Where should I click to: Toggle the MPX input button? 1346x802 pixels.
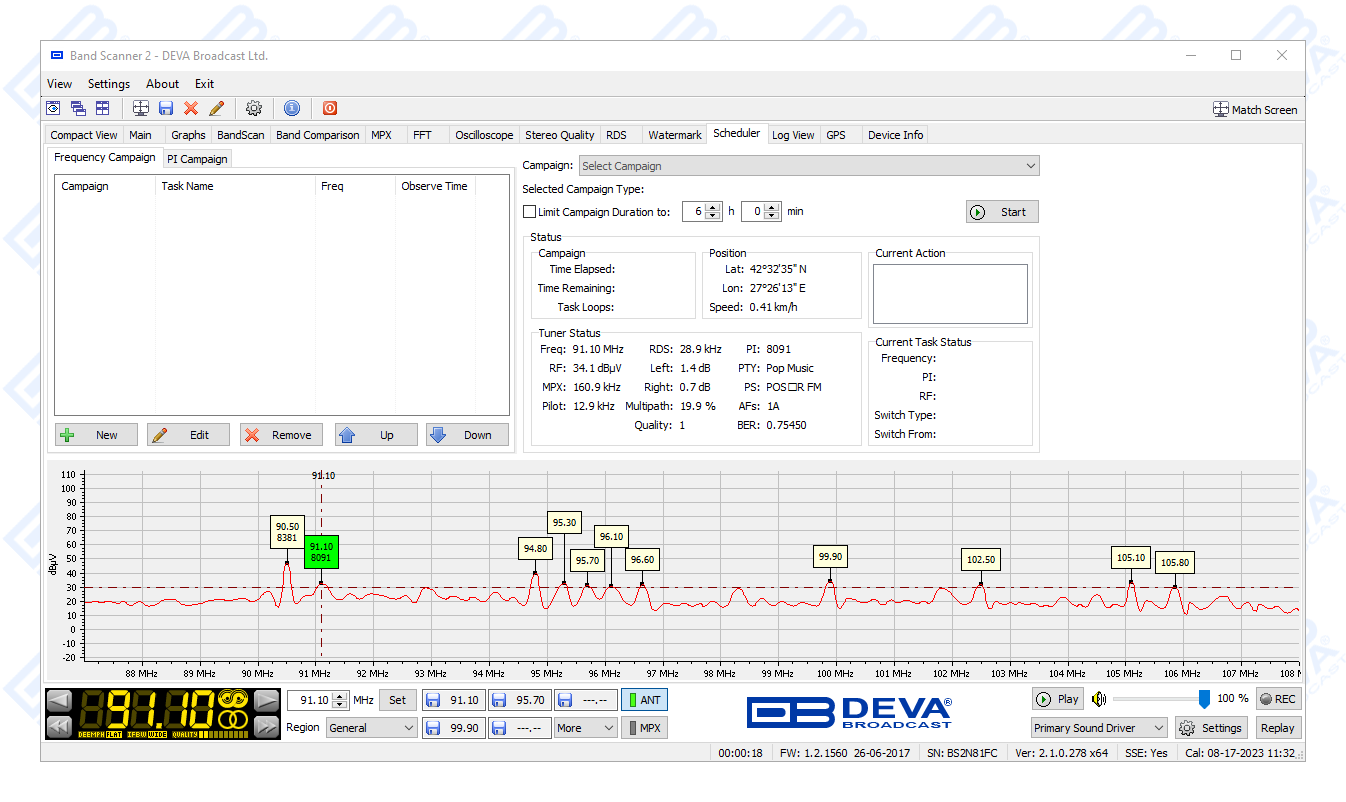(644, 728)
